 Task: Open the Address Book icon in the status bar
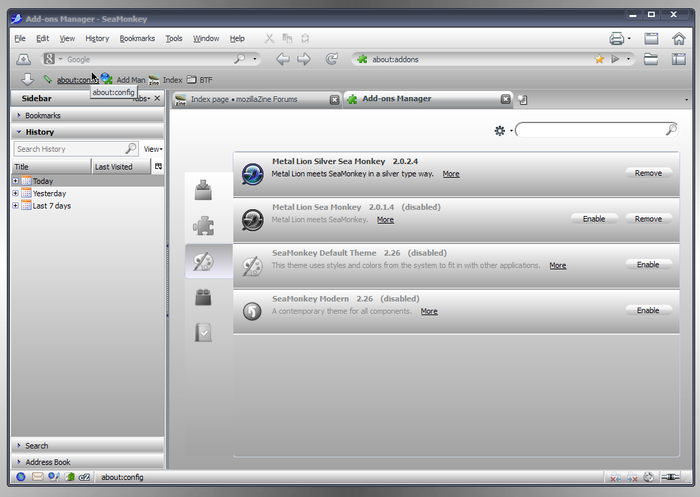(x=70, y=477)
